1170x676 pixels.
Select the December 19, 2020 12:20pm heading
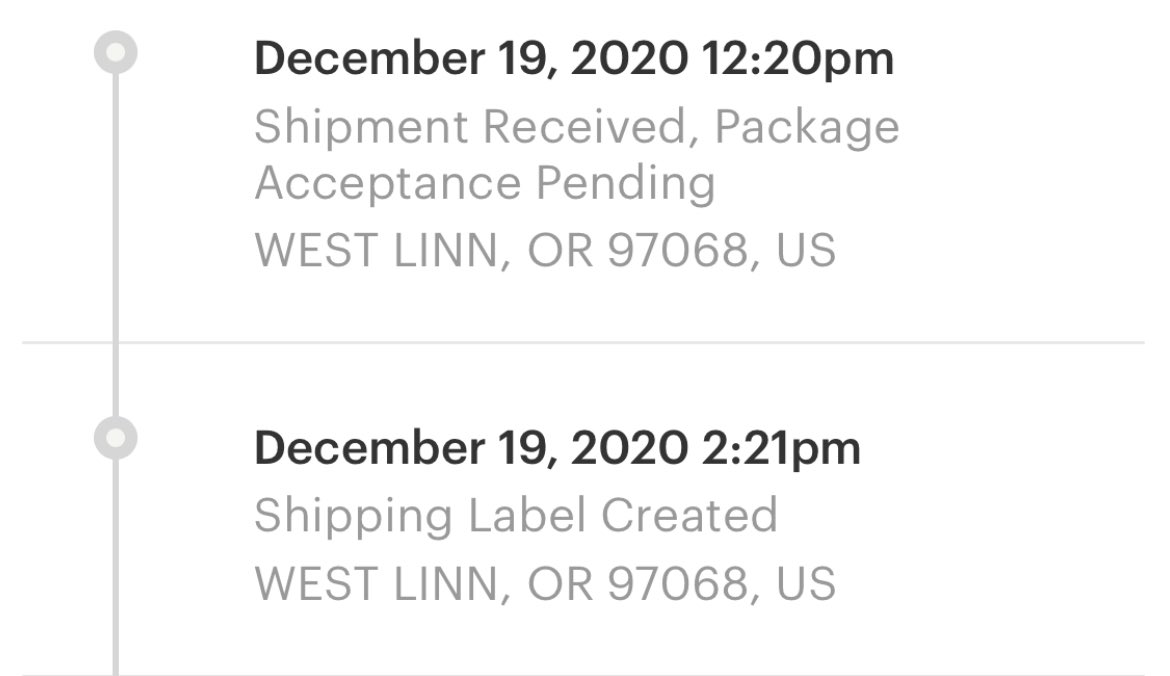click(x=573, y=59)
